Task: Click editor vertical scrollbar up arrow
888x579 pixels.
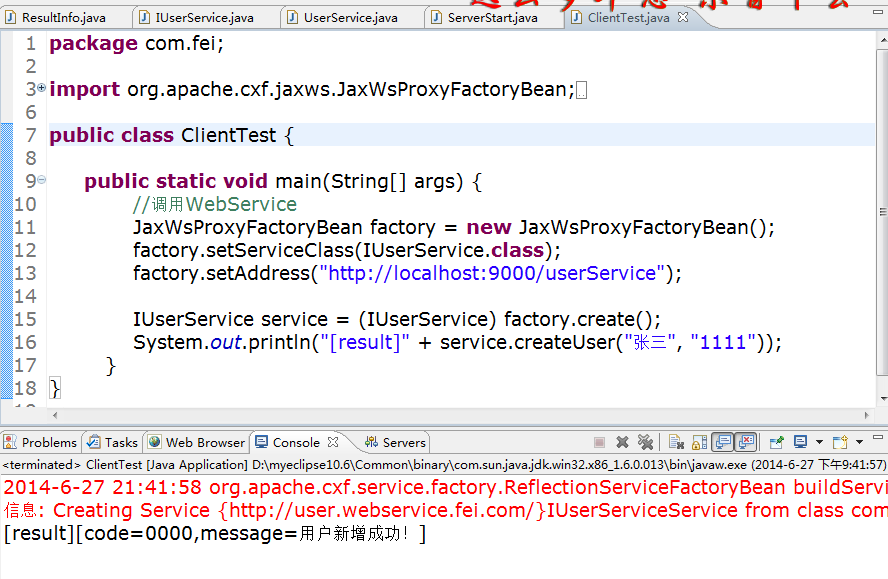Action: (x=882, y=41)
